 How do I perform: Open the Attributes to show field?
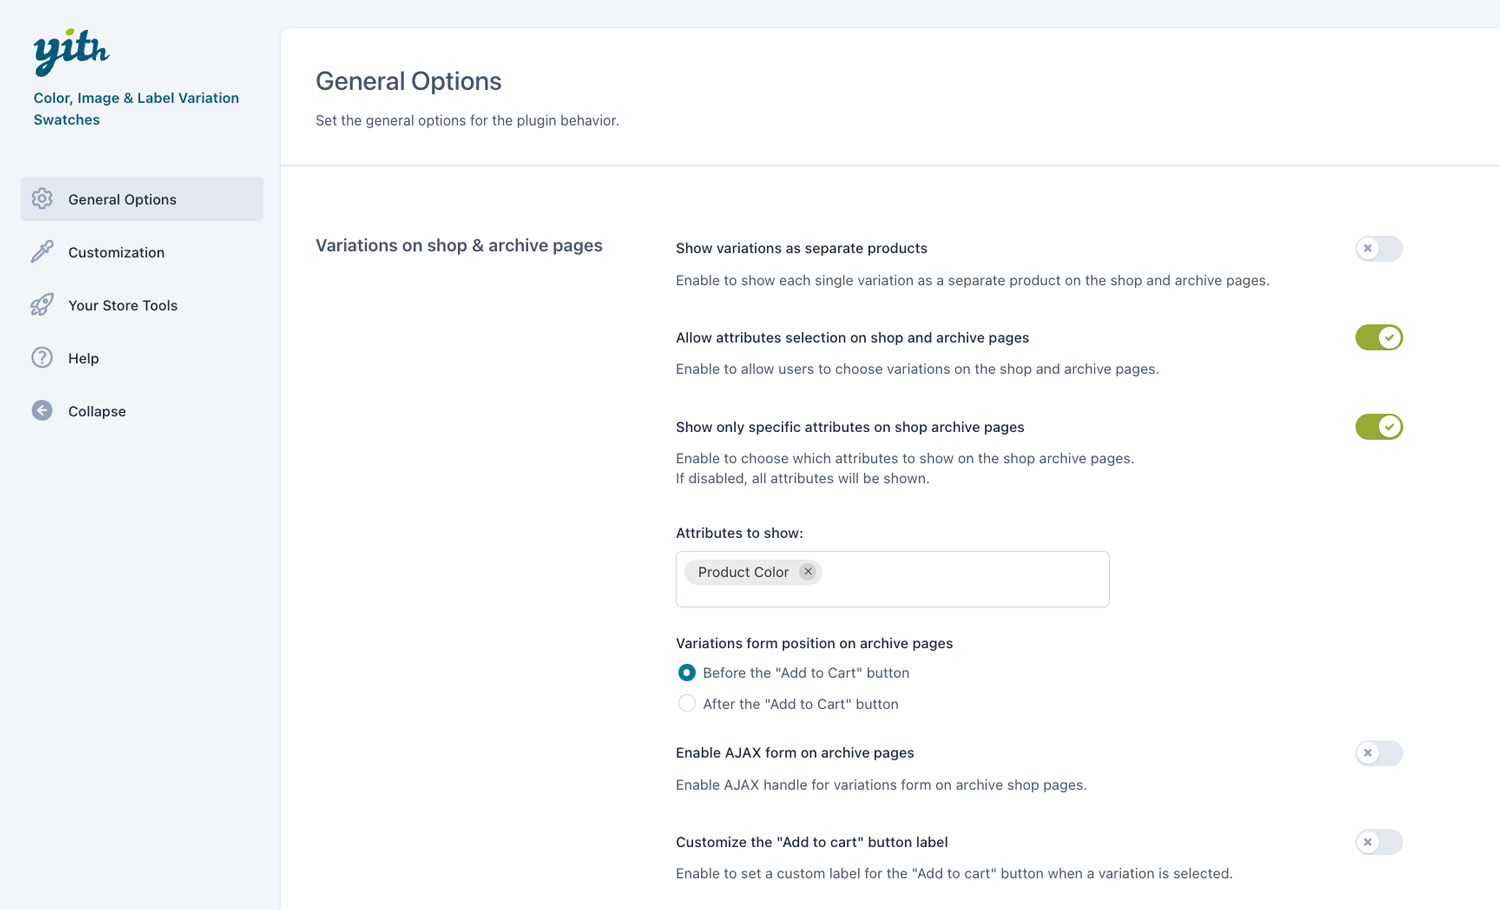point(960,579)
